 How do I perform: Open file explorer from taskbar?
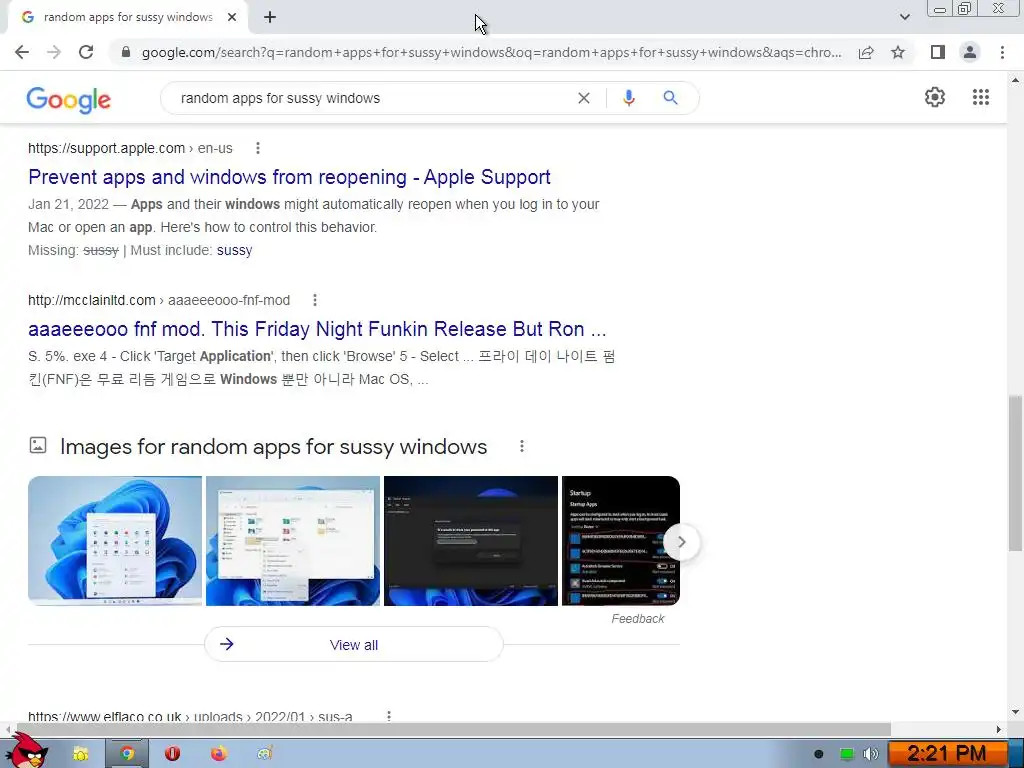click(x=81, y=754)
